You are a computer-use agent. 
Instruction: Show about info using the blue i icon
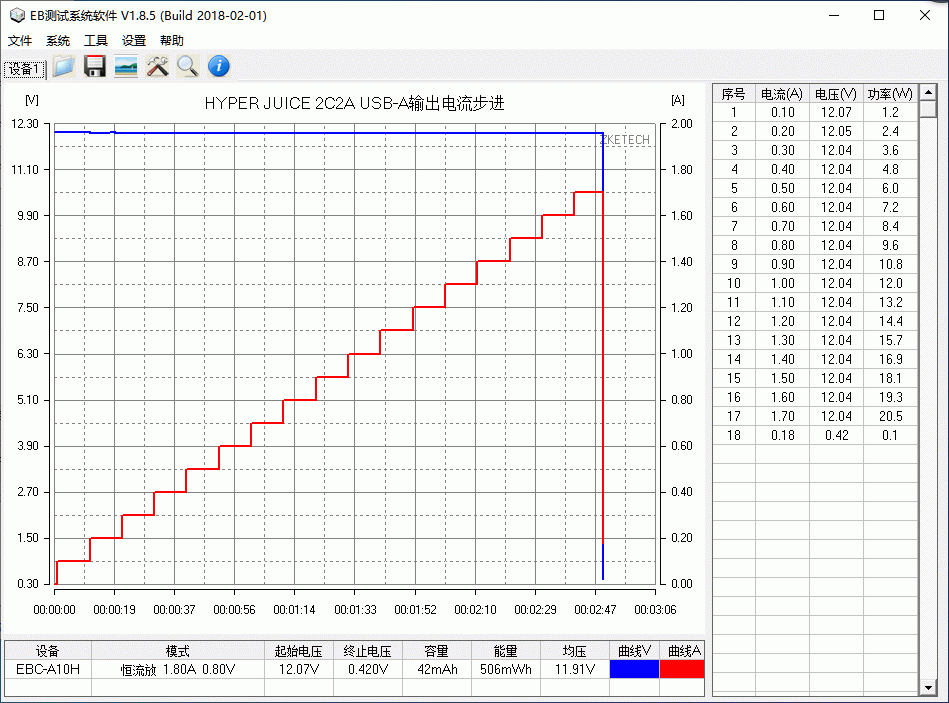tap(218, 66)
